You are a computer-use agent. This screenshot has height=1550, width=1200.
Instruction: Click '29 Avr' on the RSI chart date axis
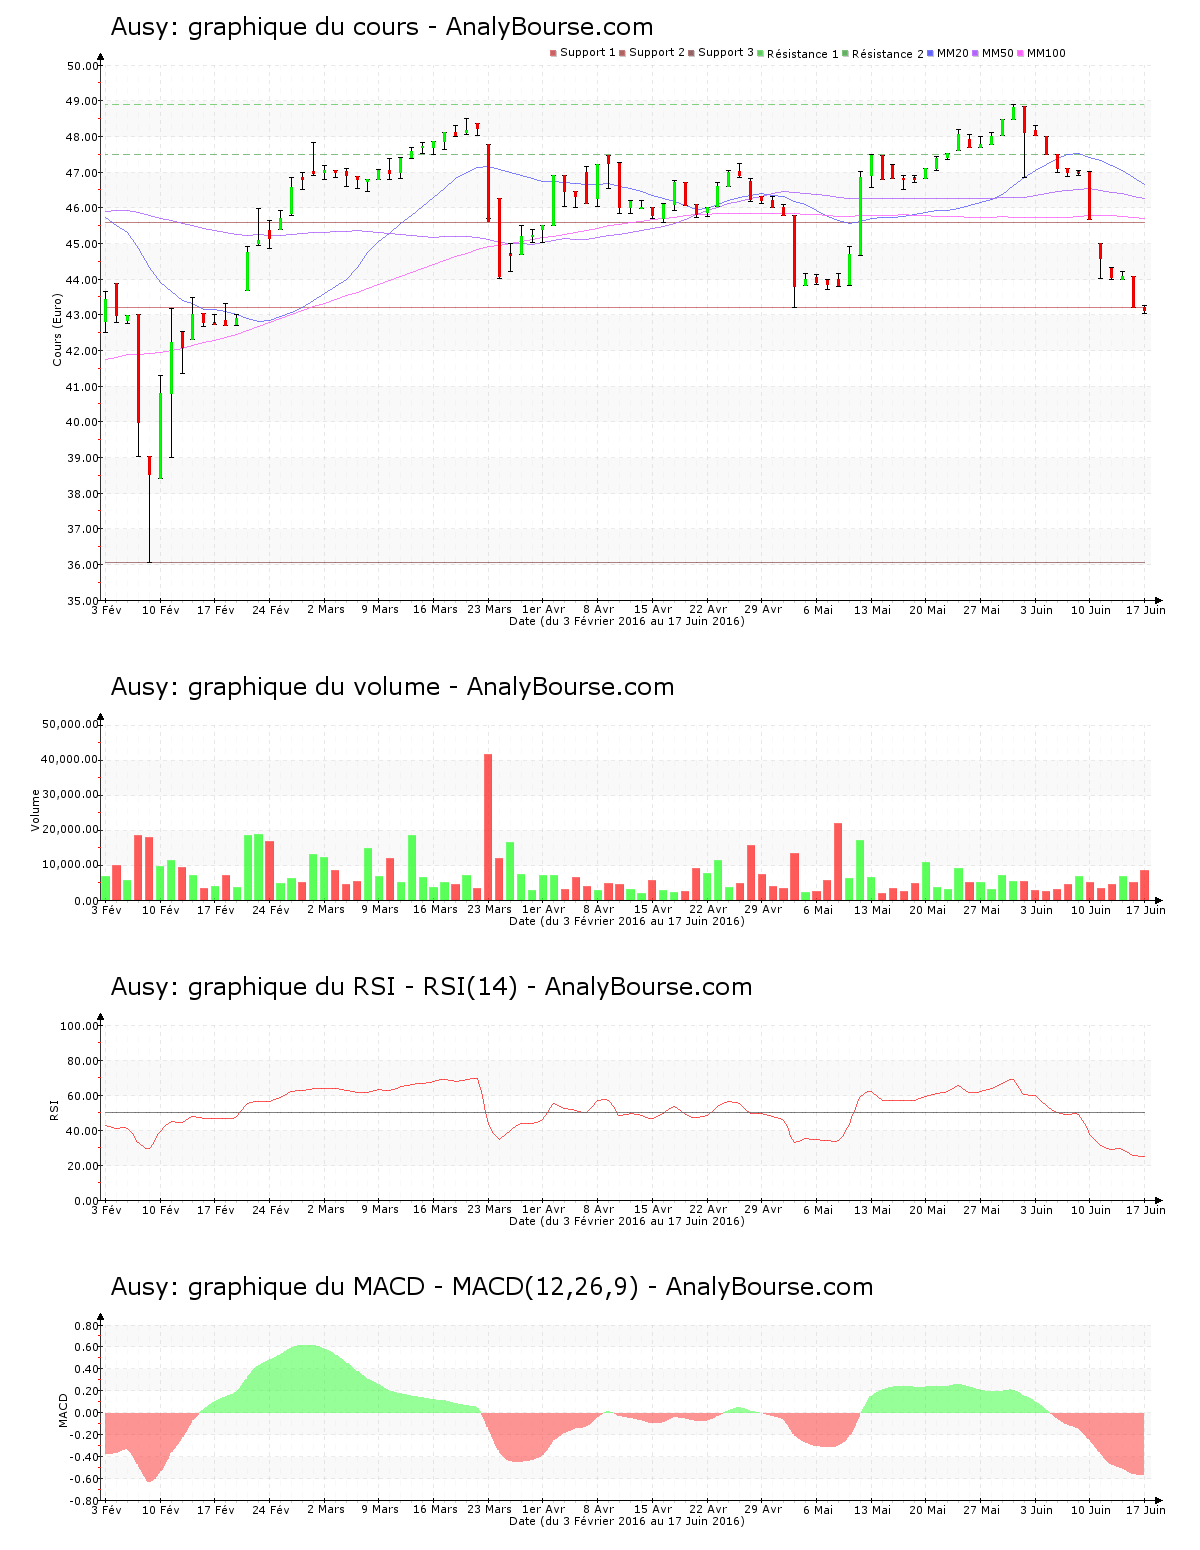(x=763, y=1209)
